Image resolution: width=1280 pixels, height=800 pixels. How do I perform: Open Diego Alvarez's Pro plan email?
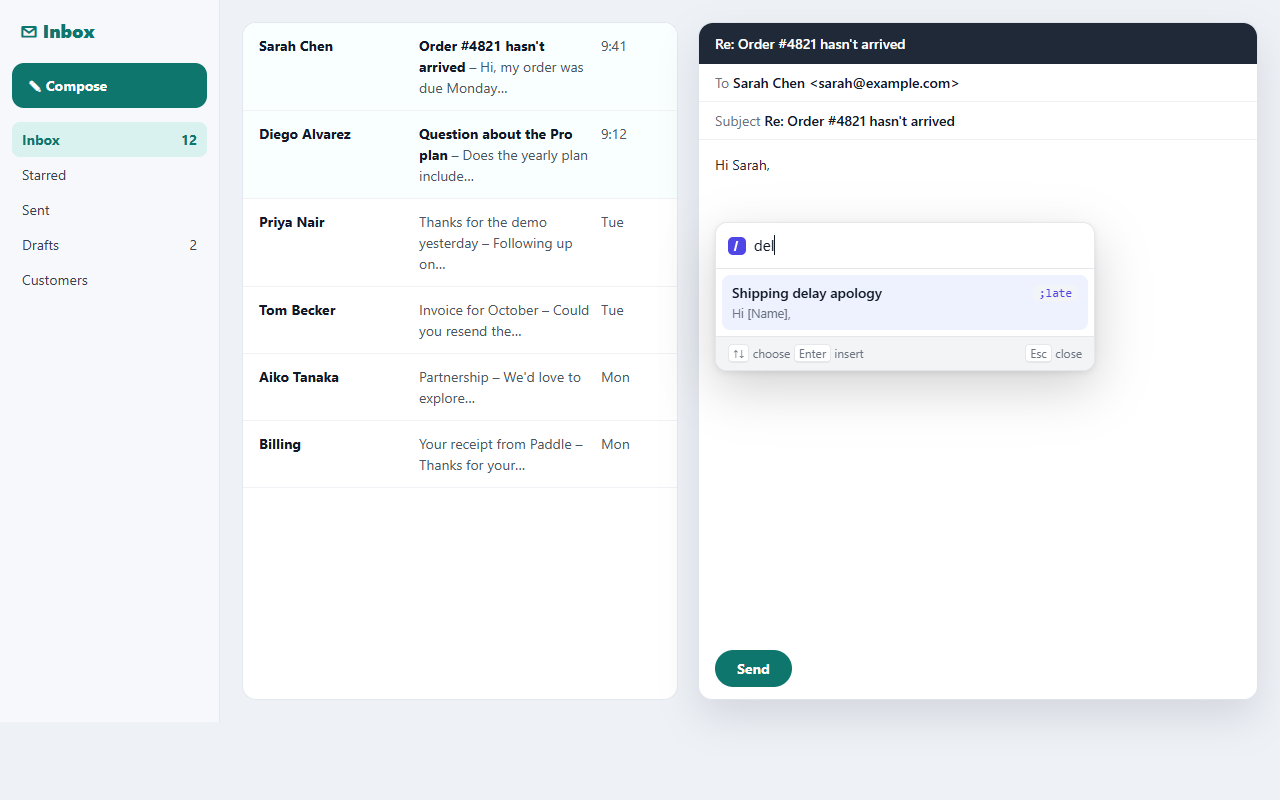pos(460,155)
